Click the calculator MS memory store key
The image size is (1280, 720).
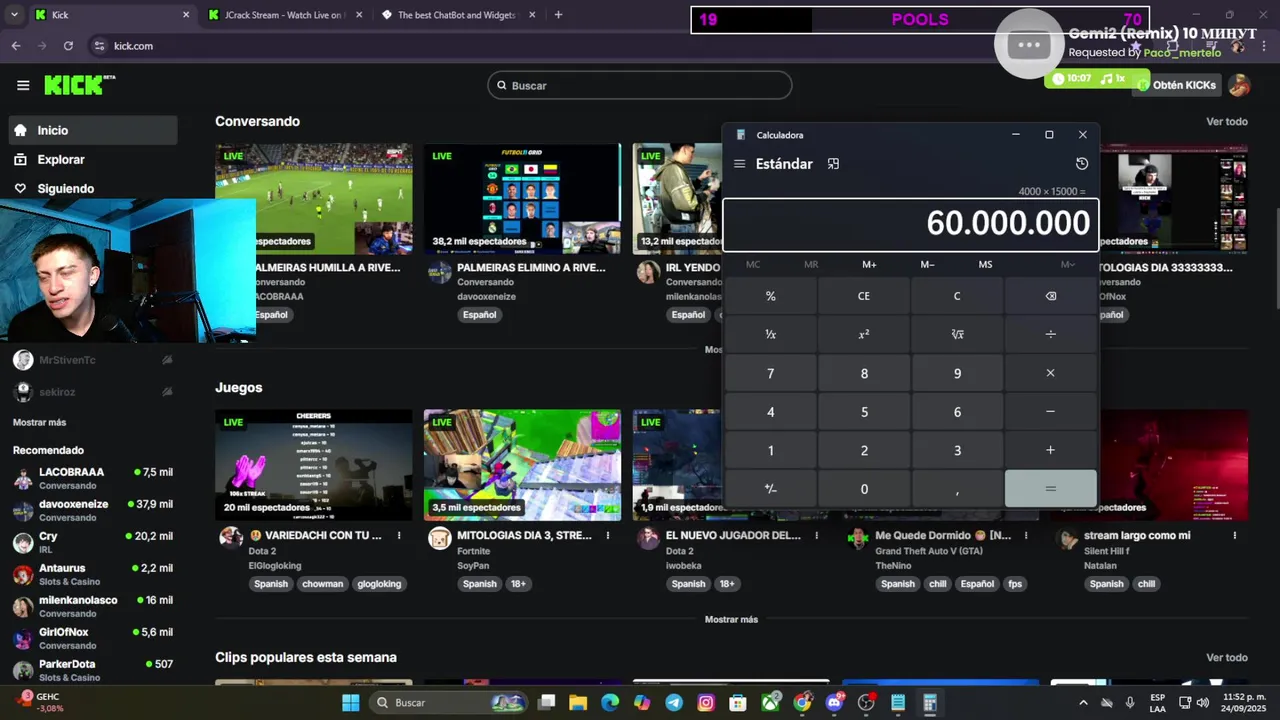click(985, 265)
